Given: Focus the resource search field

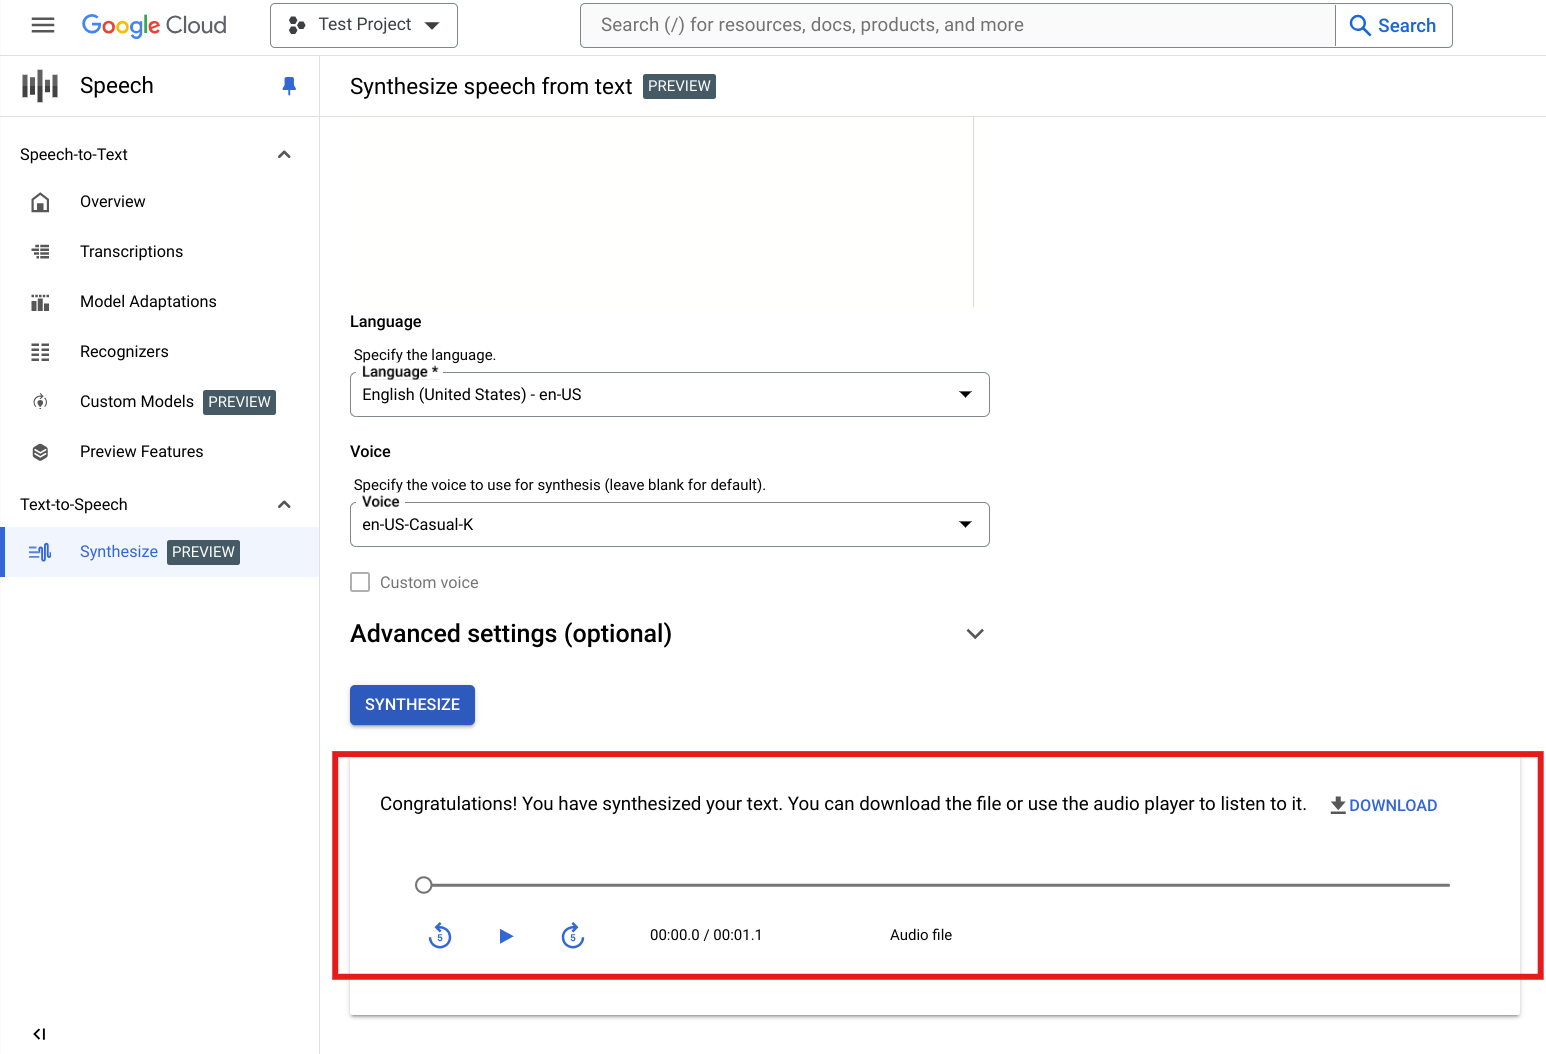Looking at the screenshot, I should [x=957, y=25].
